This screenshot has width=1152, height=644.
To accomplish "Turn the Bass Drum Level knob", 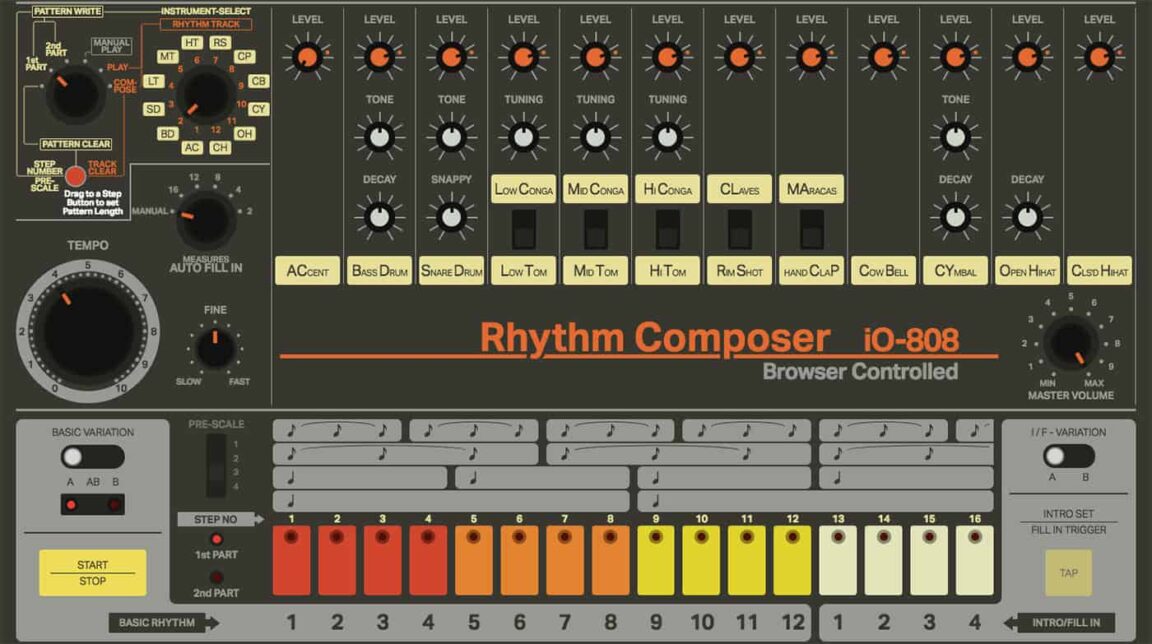I will (x=378, y=57).
